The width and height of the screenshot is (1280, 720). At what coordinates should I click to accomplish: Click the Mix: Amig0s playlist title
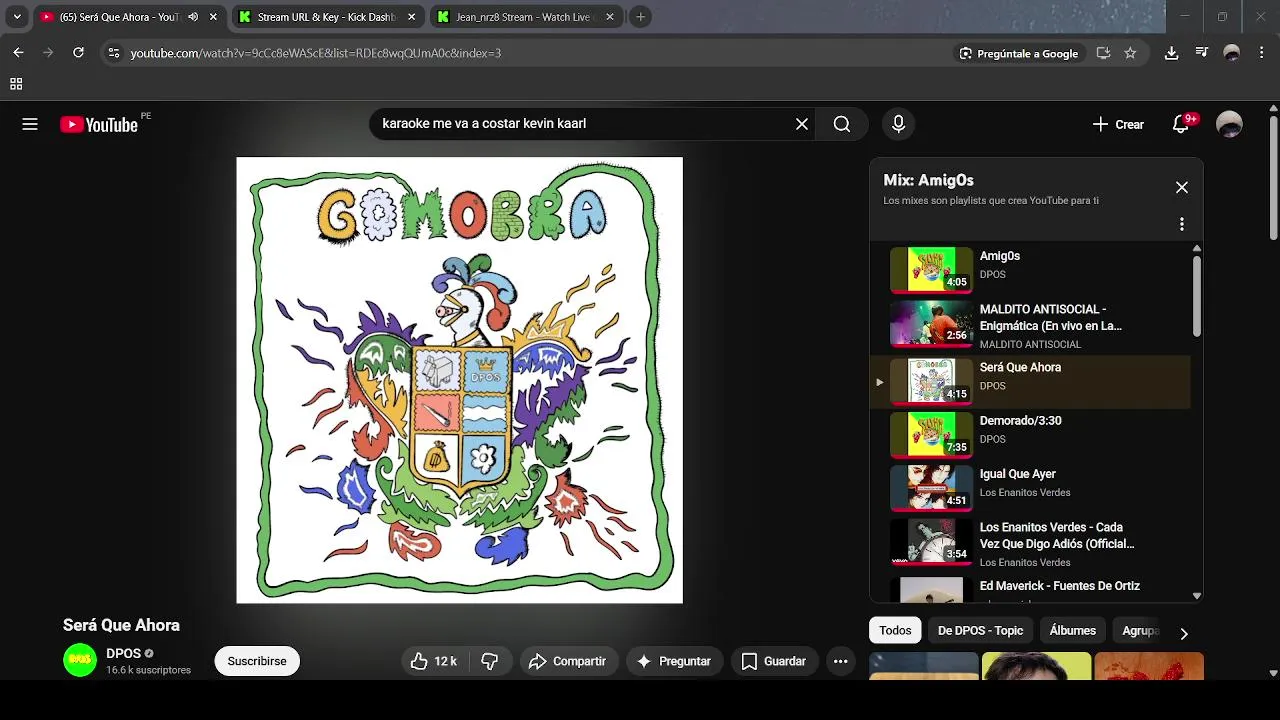(x=928, y=180)
